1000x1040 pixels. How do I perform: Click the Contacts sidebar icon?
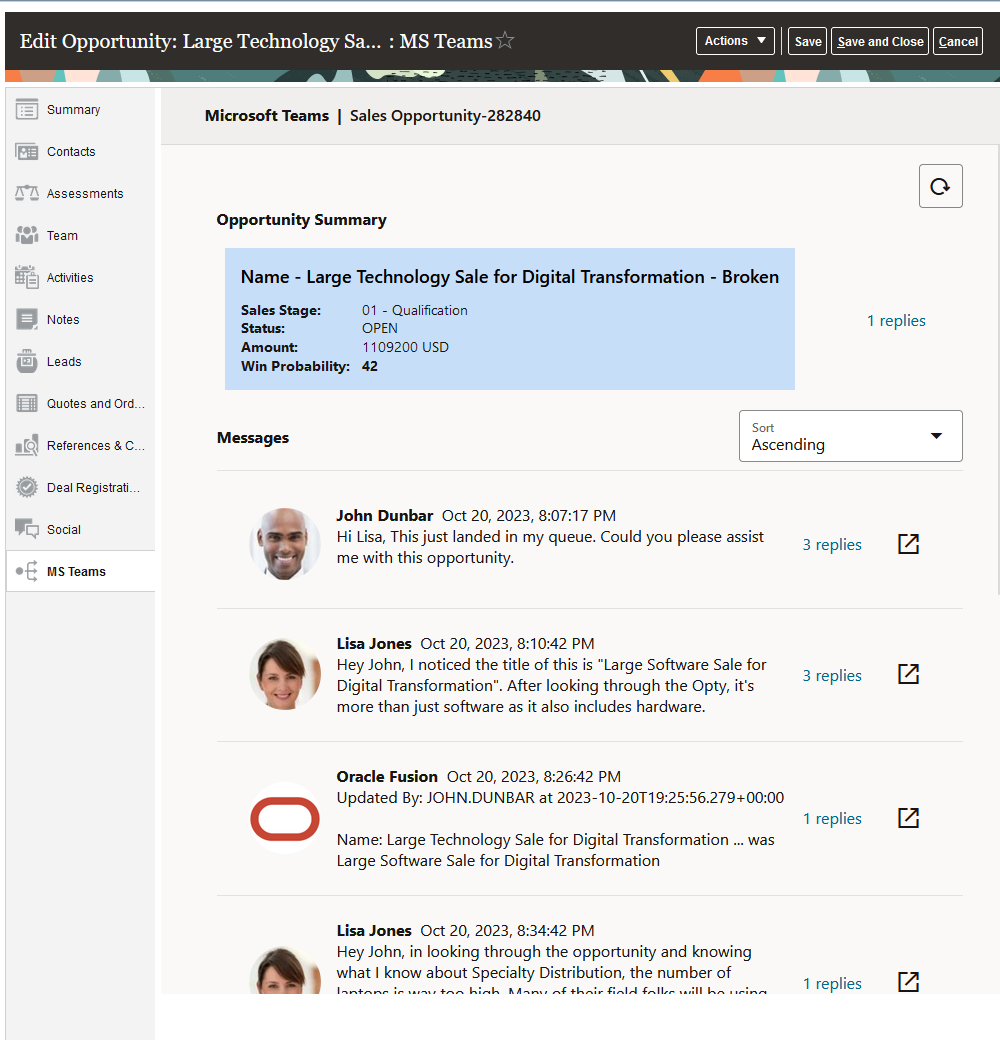[27, 152]
